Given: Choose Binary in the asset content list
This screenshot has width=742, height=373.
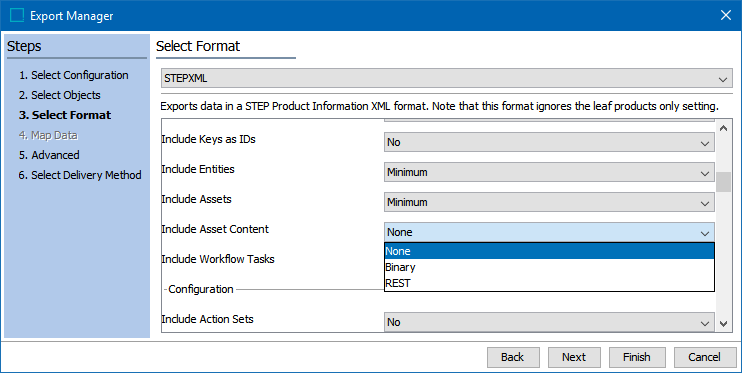Looking at the screenshot, I should click(x=549, y=267).
